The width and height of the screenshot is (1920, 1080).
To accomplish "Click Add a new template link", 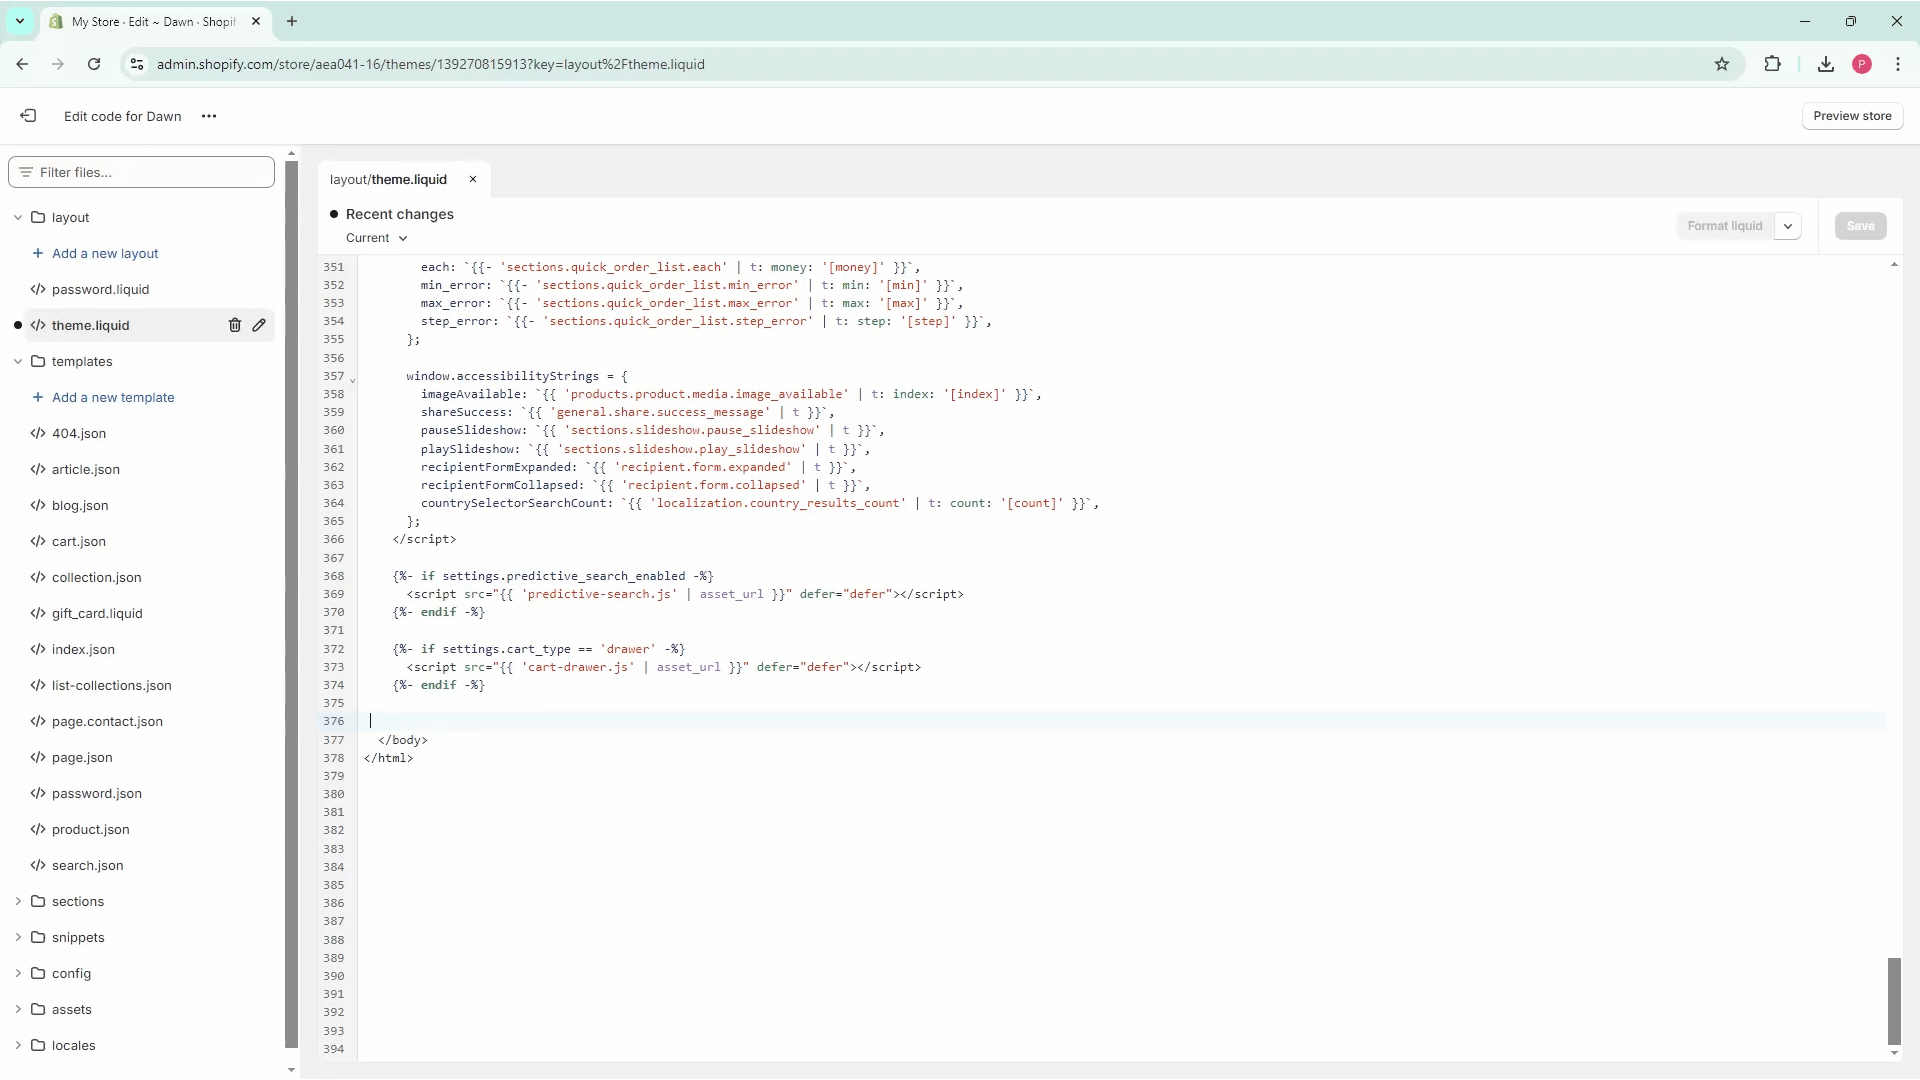I will tap(113, 398).
